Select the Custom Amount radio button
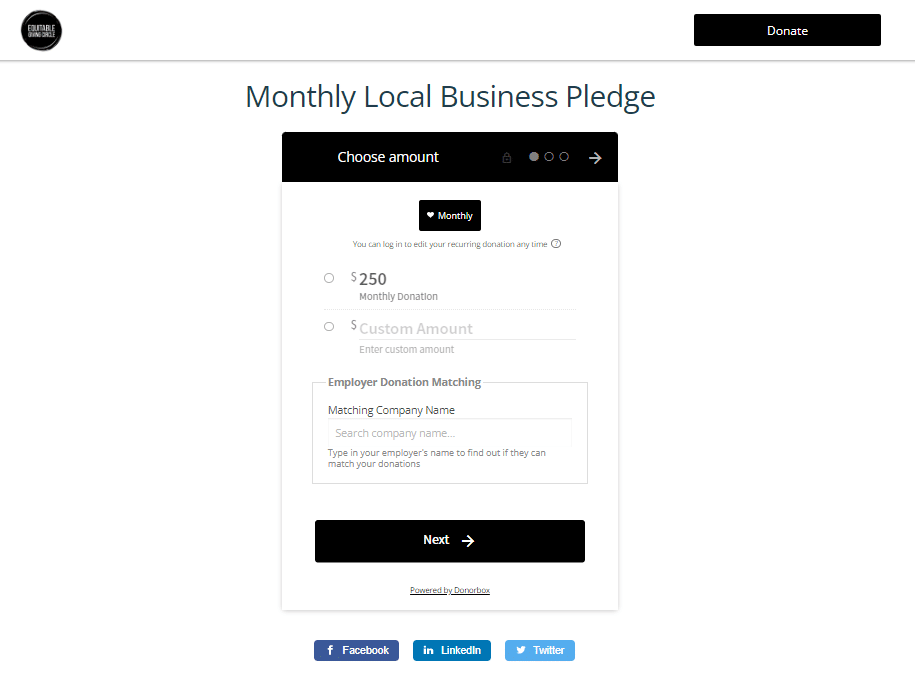The height and width of the screenshot is (691, 915). pyautogui.click(x=329, y=326)
